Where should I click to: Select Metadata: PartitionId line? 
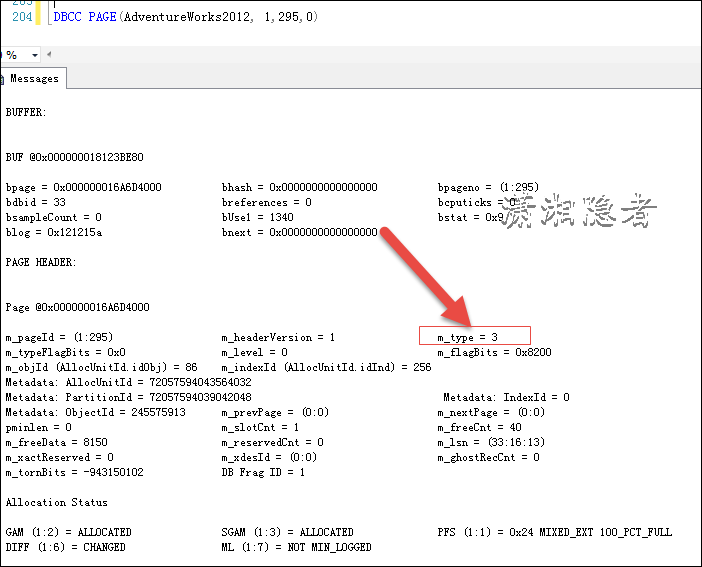128,397
